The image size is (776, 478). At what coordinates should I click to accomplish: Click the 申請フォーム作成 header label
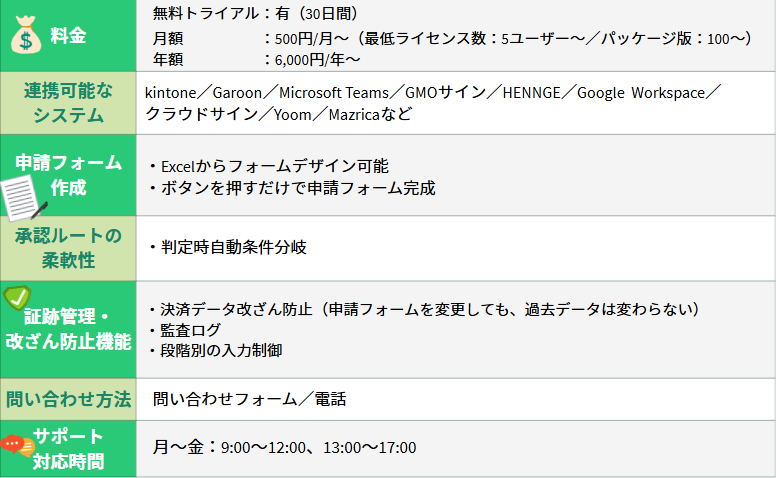tap(68, 175)
